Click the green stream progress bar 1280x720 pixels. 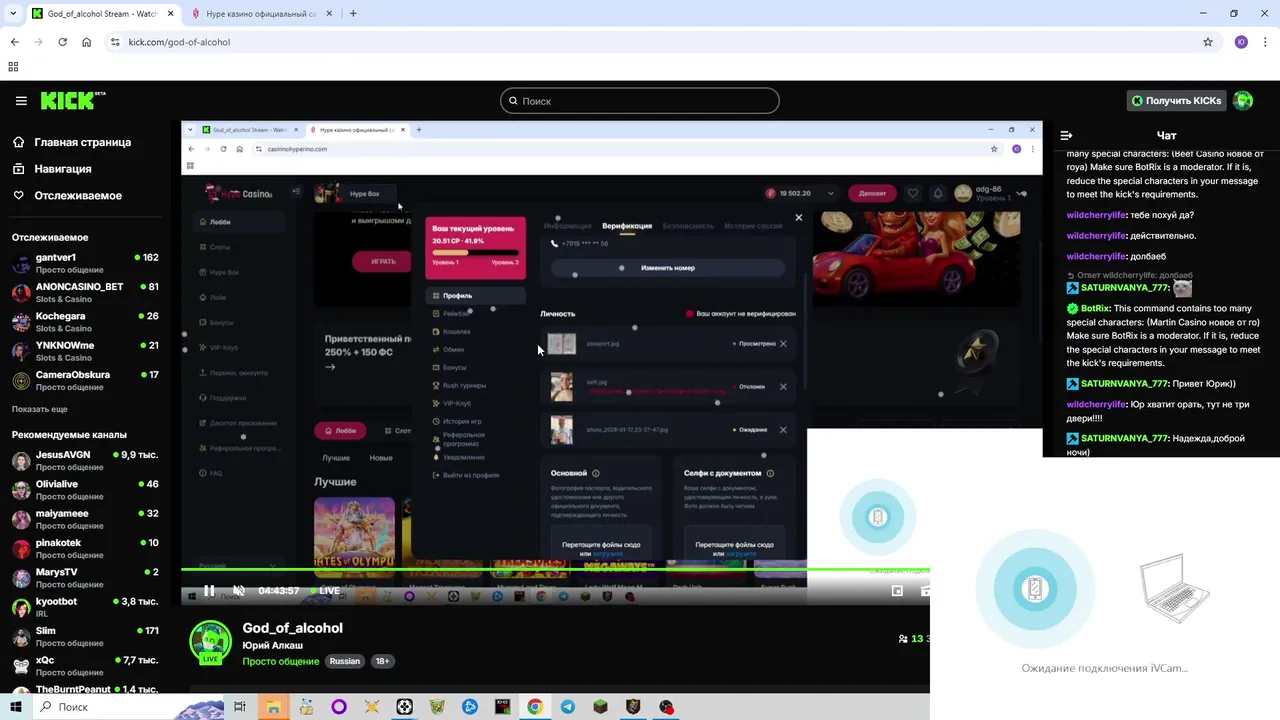[555, 570]
